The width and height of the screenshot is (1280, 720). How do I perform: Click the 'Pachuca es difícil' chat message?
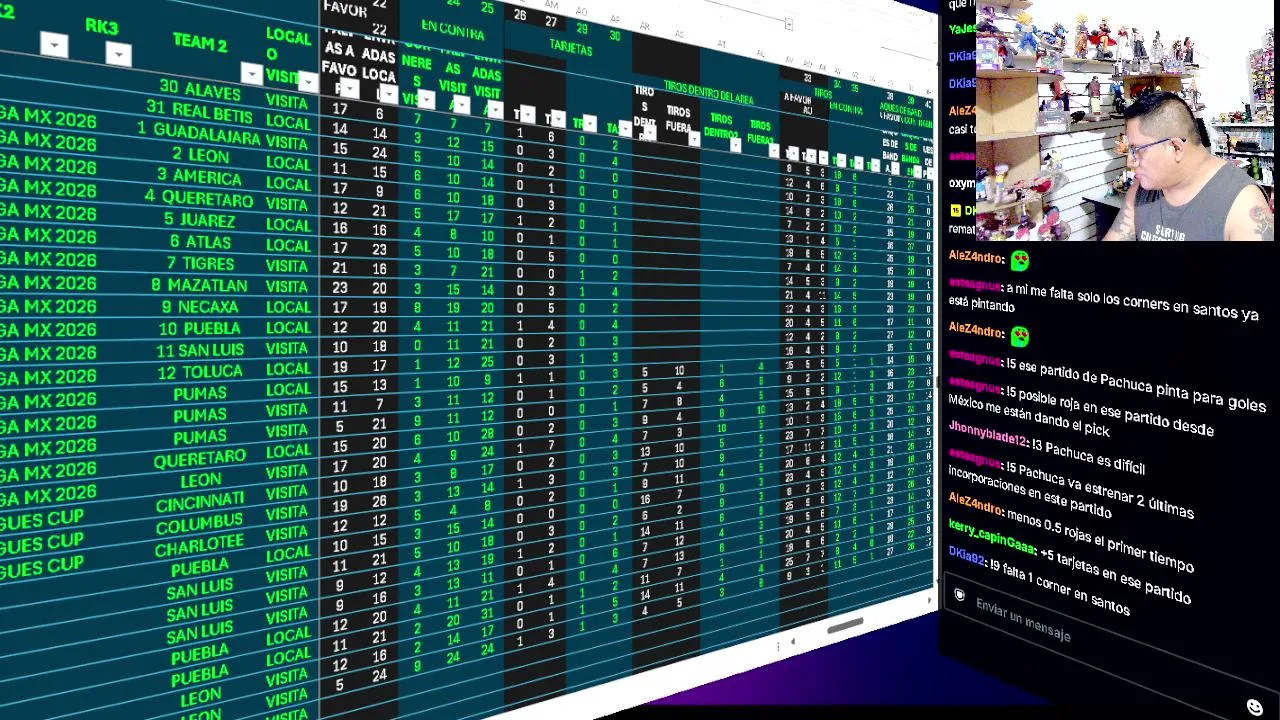[1090, 457]
